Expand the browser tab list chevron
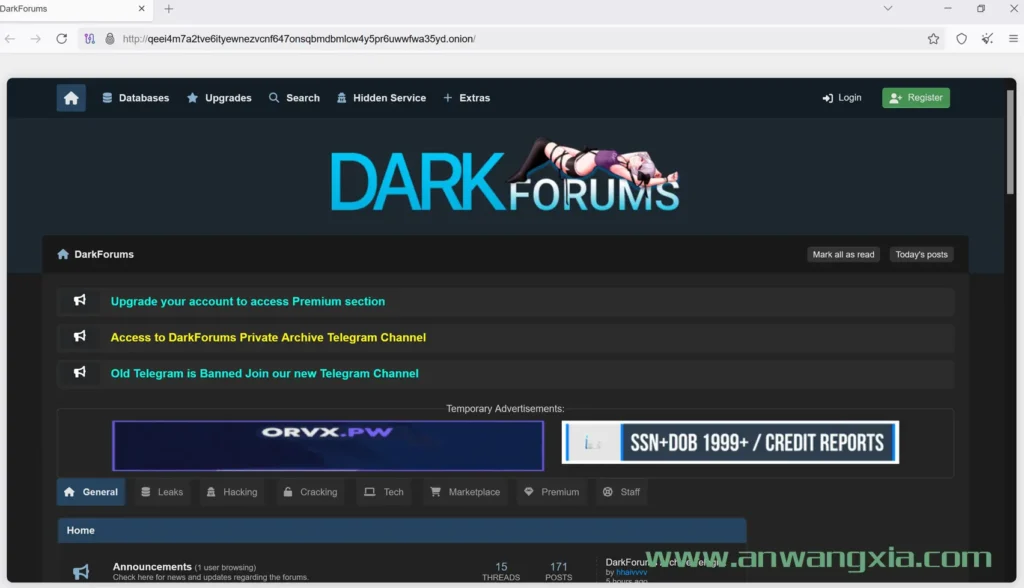The width and height of the screenshot is (1024, 588). point(888,8)
